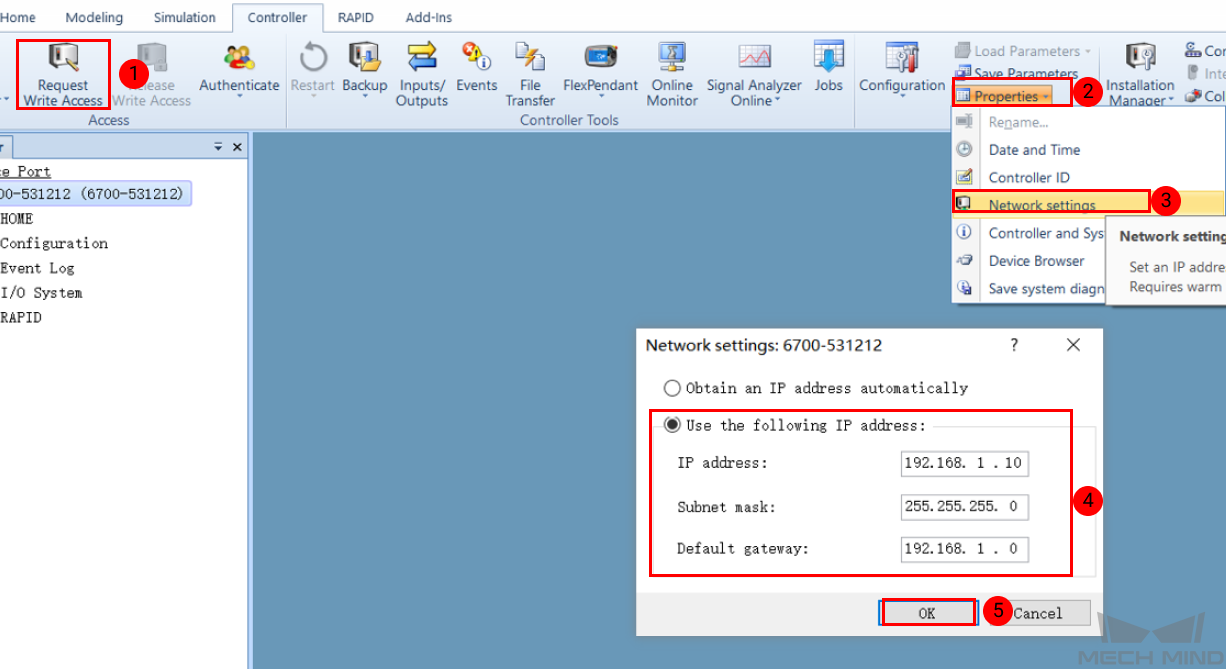This screenshot has width=1226, height=669.
Task: Click the Device Browser icon
Action: [x=964, y=260]
